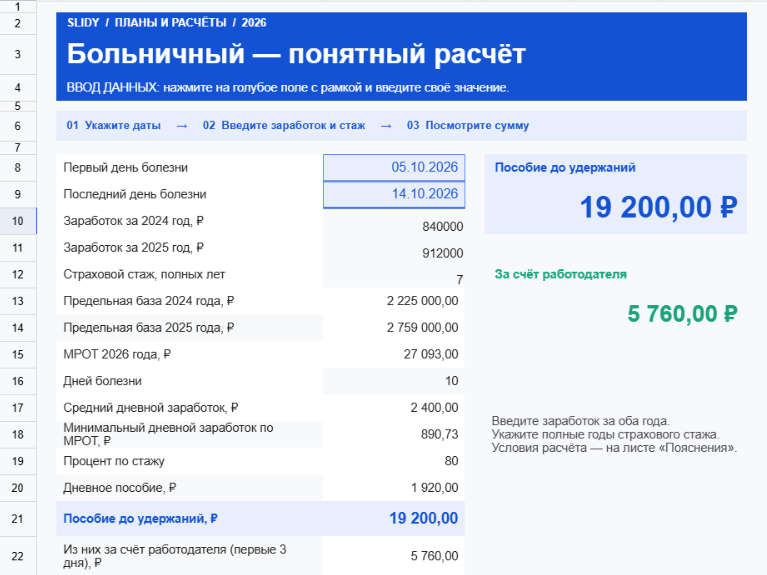Click the 2025 earnings value 912000

point(442,253)
